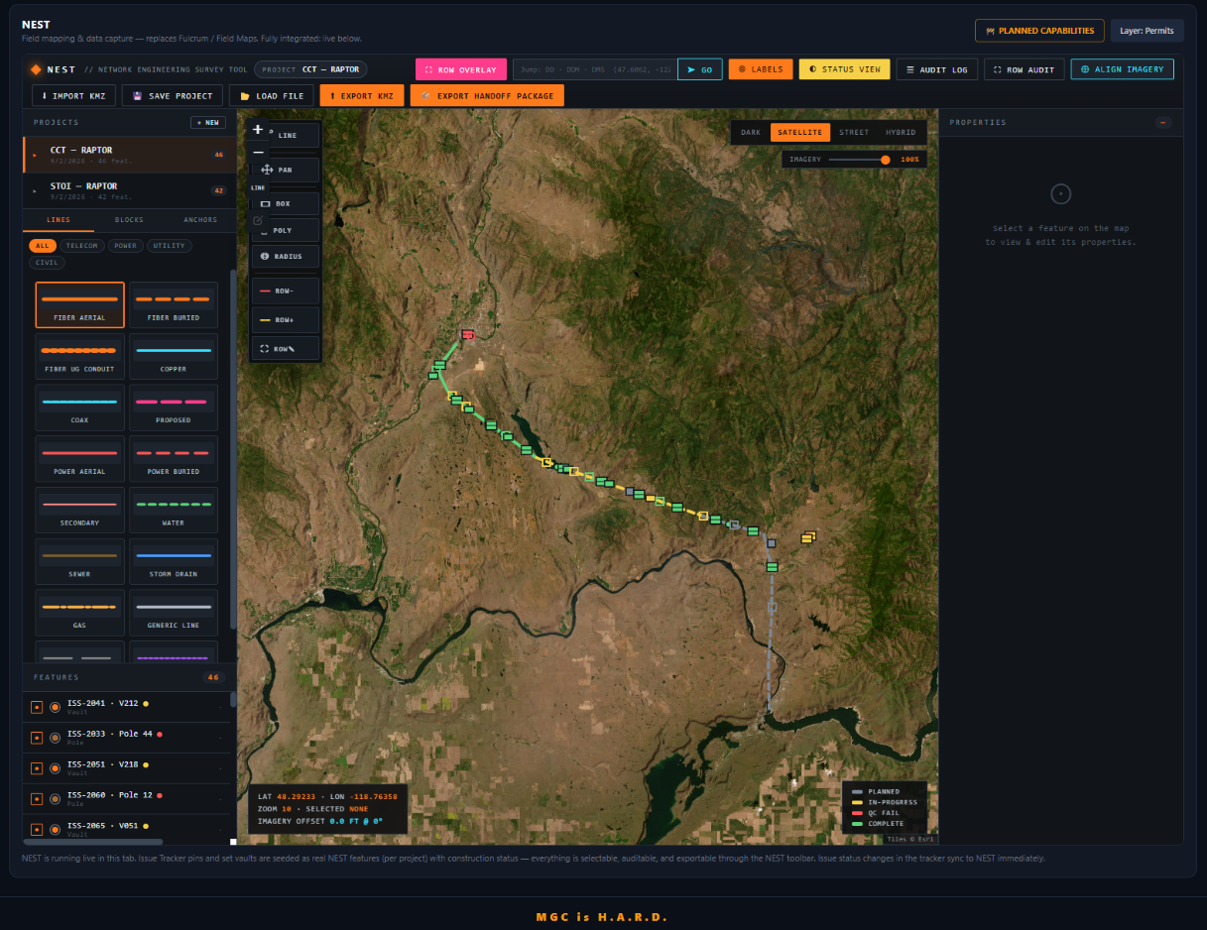Filter line types by Telecom

[82, 246]
